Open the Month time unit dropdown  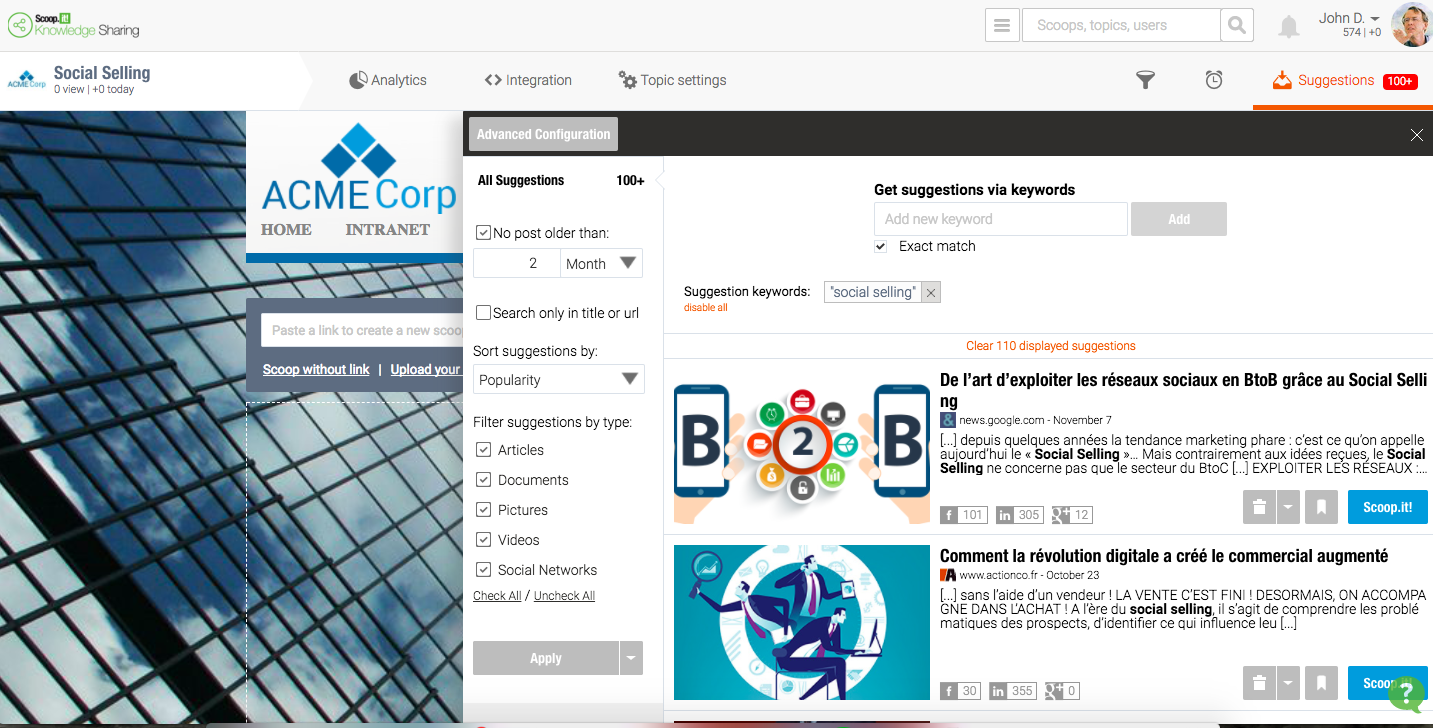(x=601, y=263)
